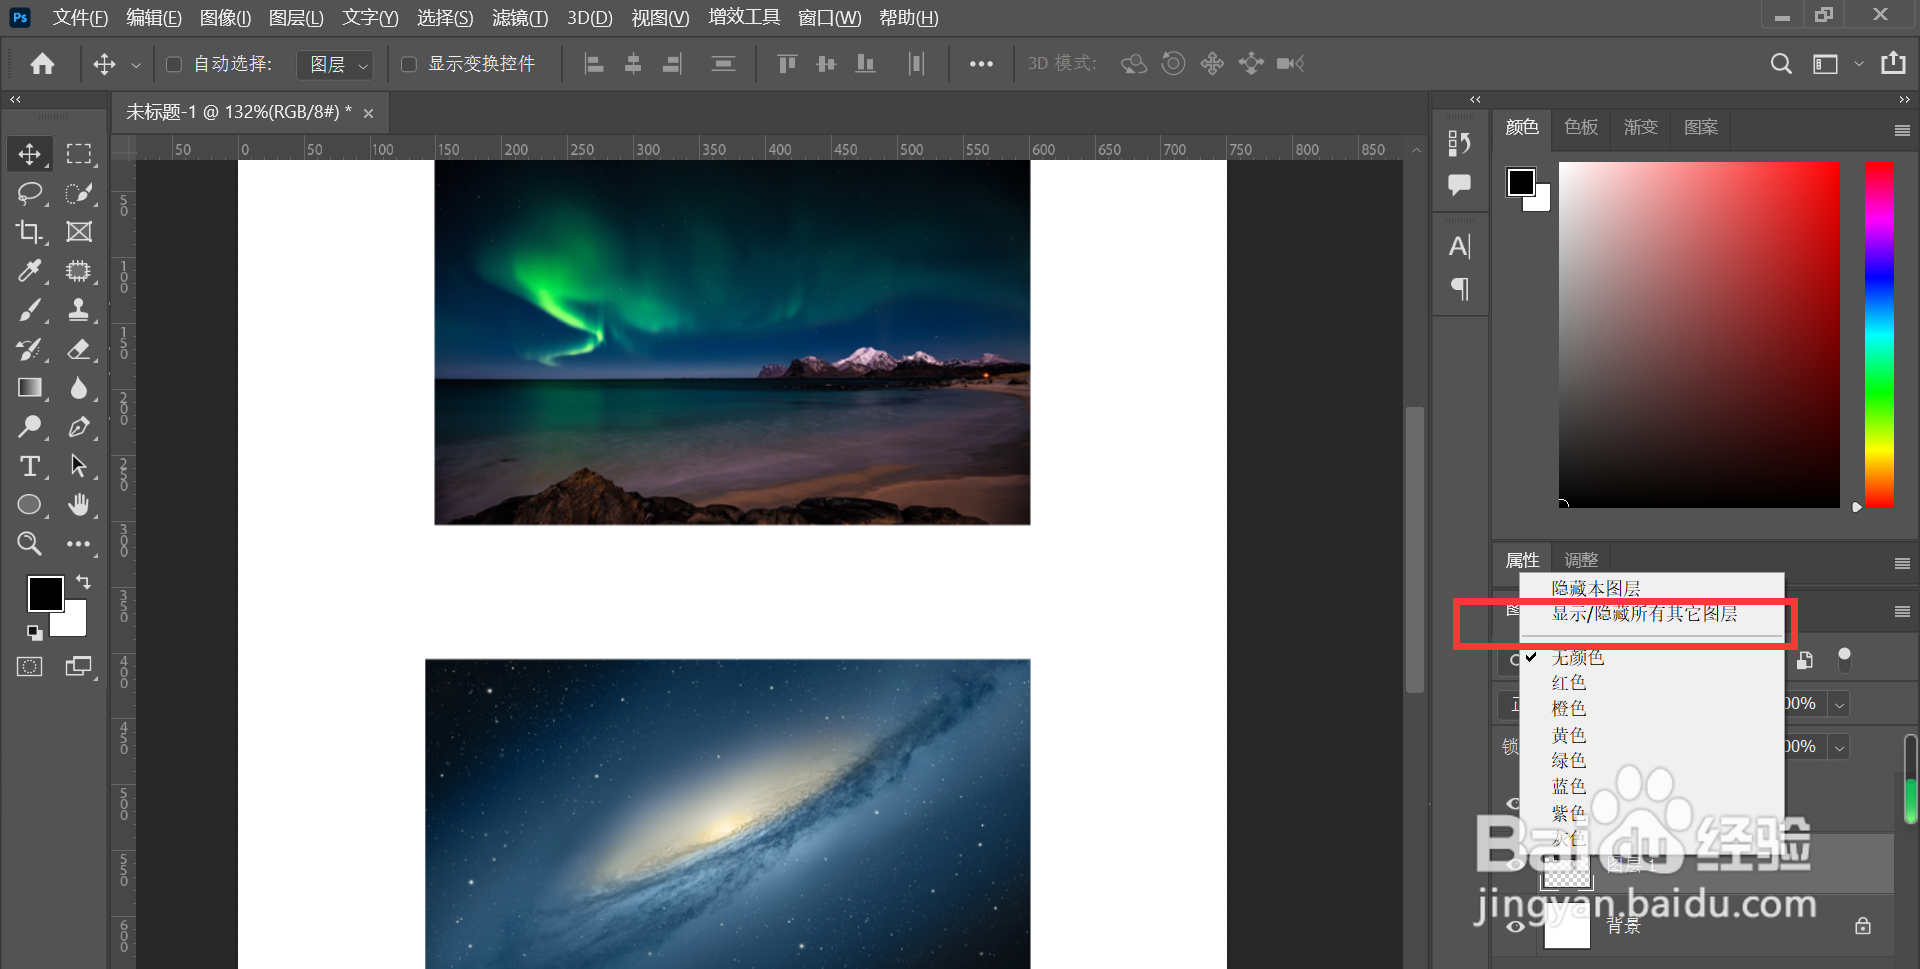Open the Paragraph panel icon

pos(1460,289)
